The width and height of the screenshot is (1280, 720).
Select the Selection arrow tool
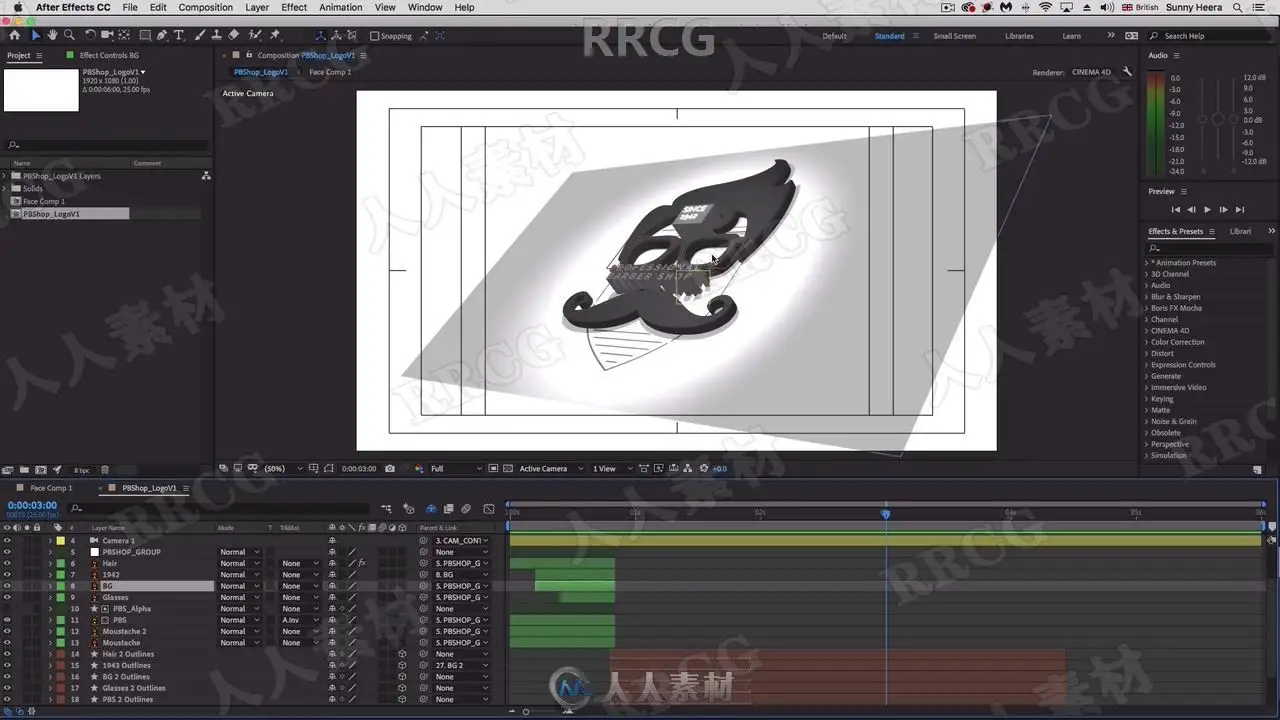(x=36, y=35)
